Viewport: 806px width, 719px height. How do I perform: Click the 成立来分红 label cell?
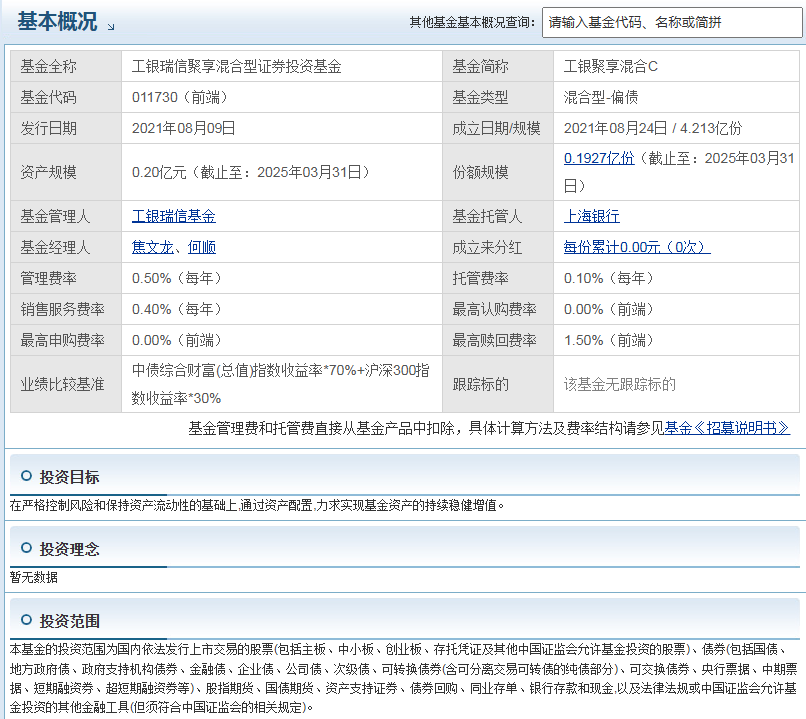498,247
